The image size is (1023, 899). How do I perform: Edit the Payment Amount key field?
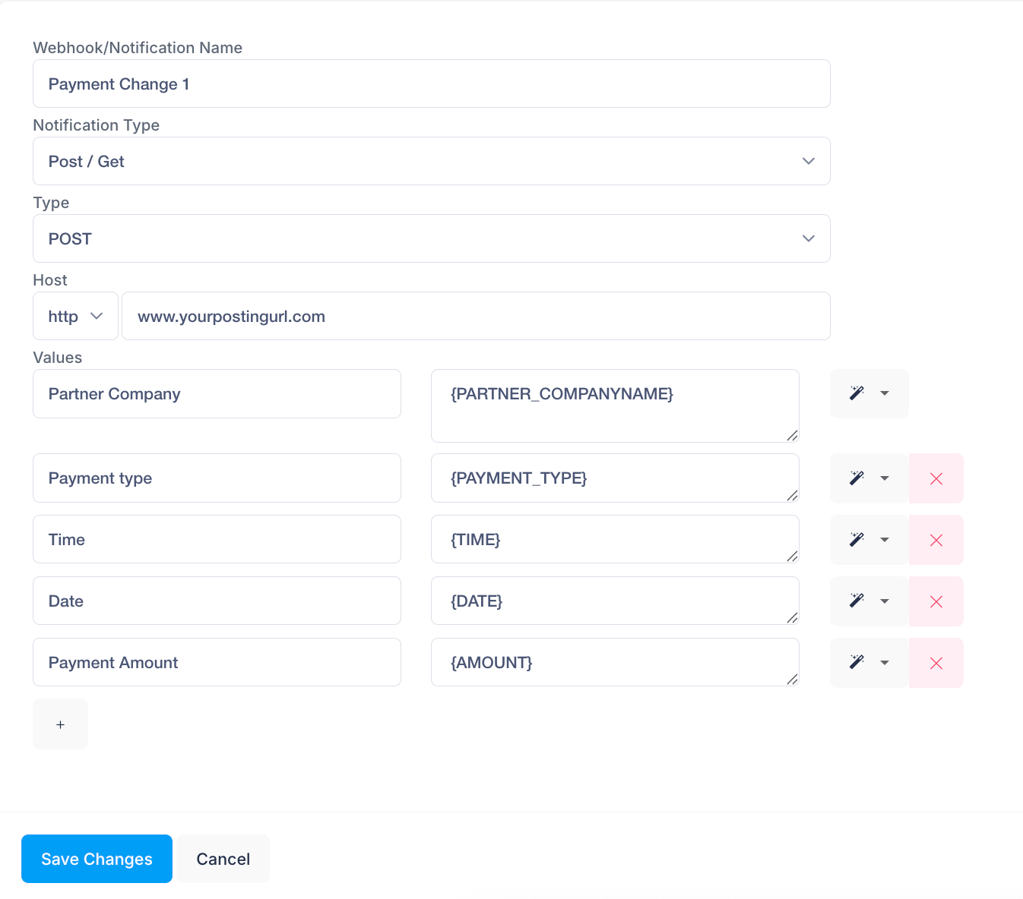pyautogui.click(x=216, y=662)
